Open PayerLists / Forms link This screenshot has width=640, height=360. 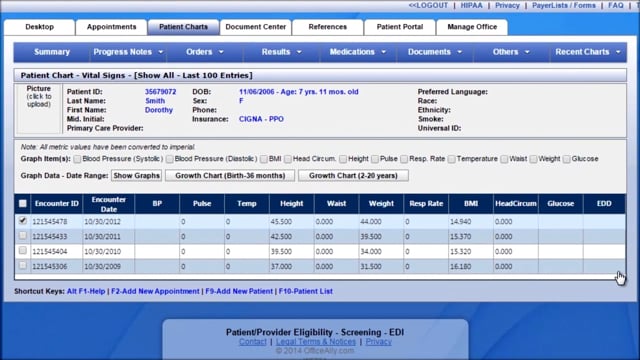[x=564, y=5]
